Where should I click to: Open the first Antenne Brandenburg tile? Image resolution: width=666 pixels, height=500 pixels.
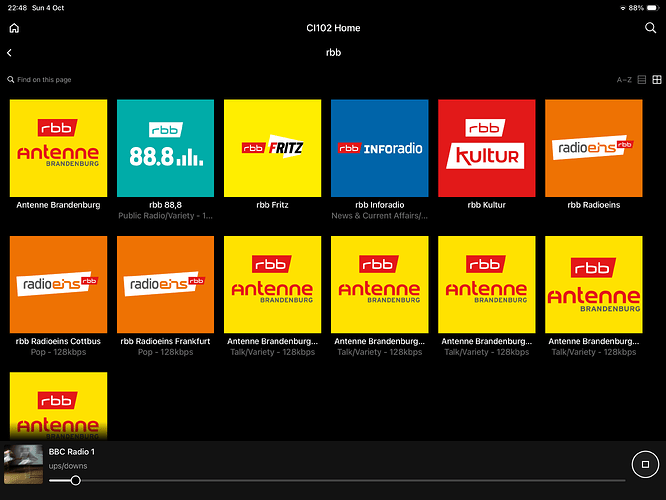(58, 148)
